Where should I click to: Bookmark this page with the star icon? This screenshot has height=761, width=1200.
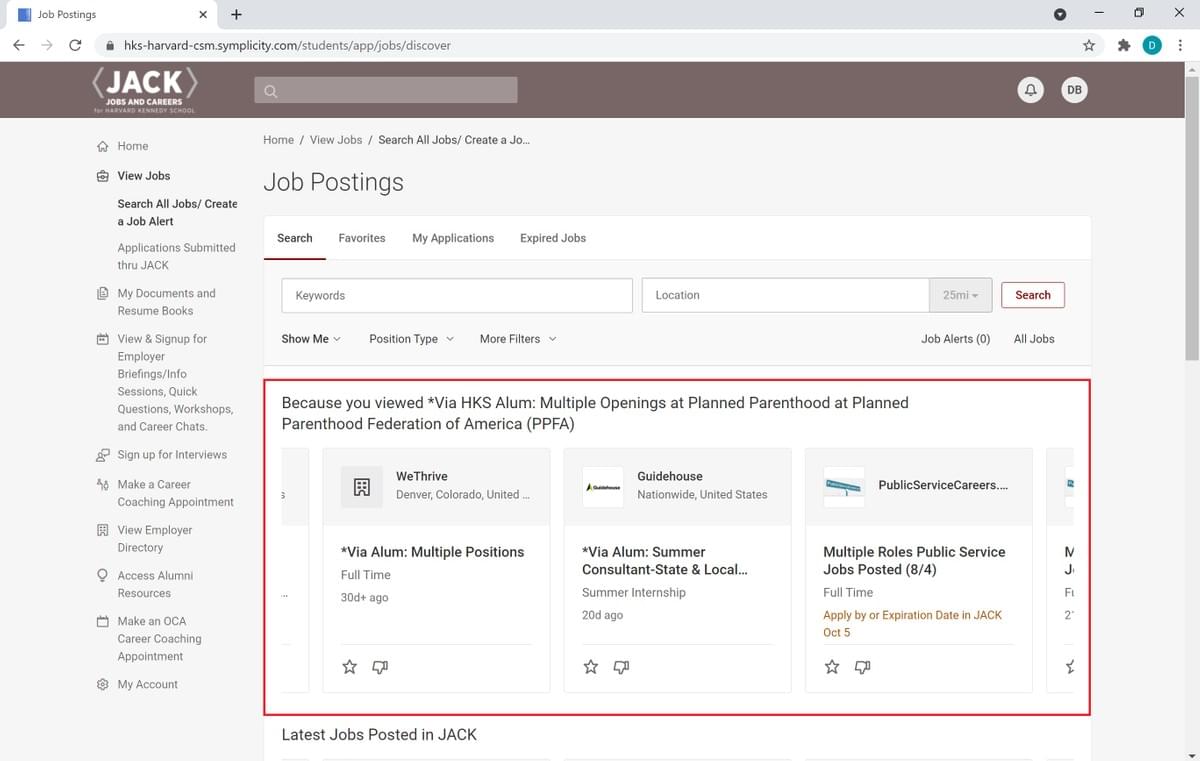[1089, 45]
